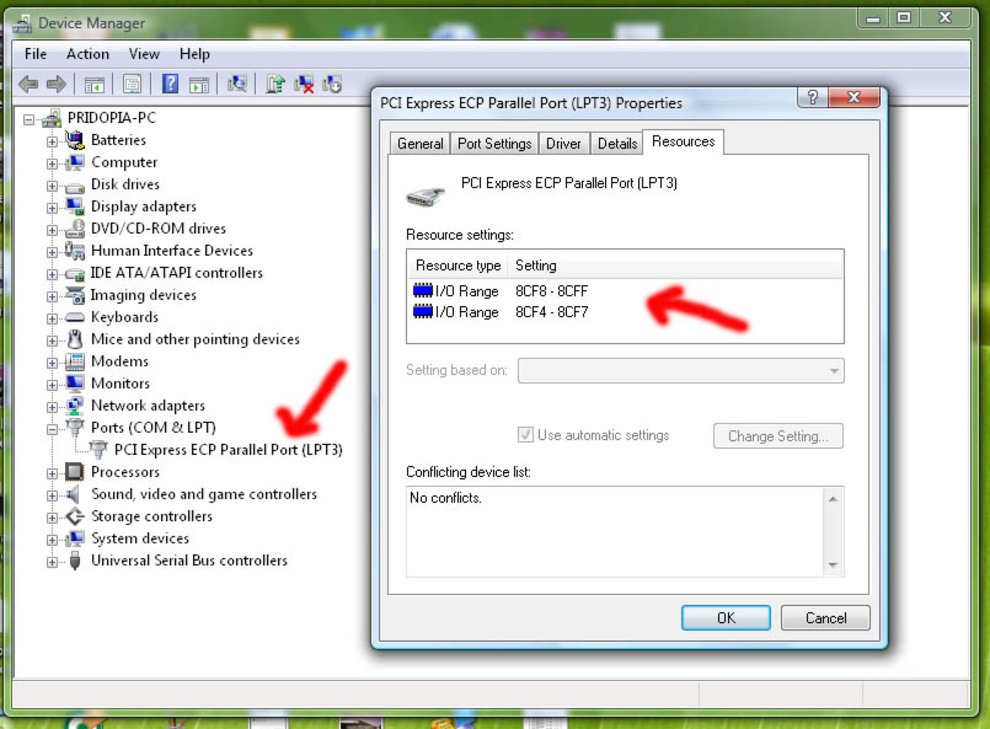Viewport: 990px width, 729px height.
Task: Click the Back arrow toolbar icon
Action: tap(28, 84)
